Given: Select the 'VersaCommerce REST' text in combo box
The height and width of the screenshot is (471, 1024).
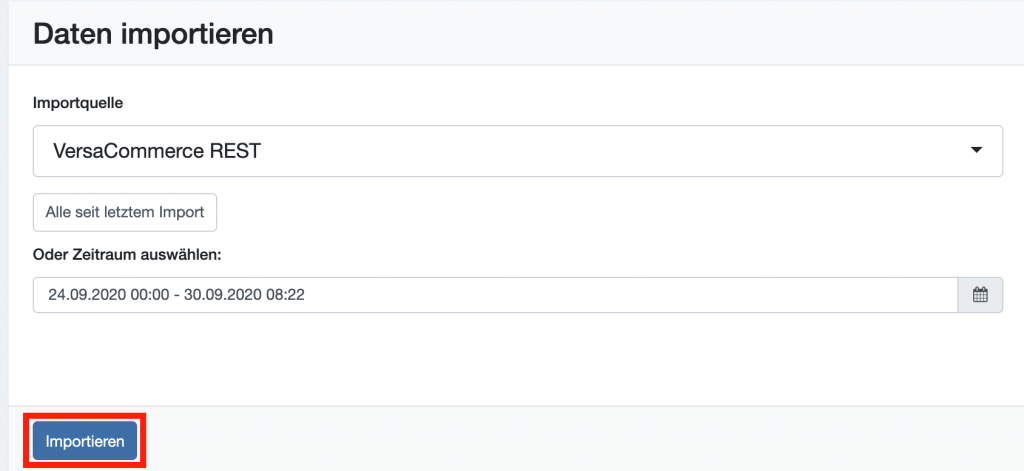Looking at the screenshot, I should click(157, 151).
